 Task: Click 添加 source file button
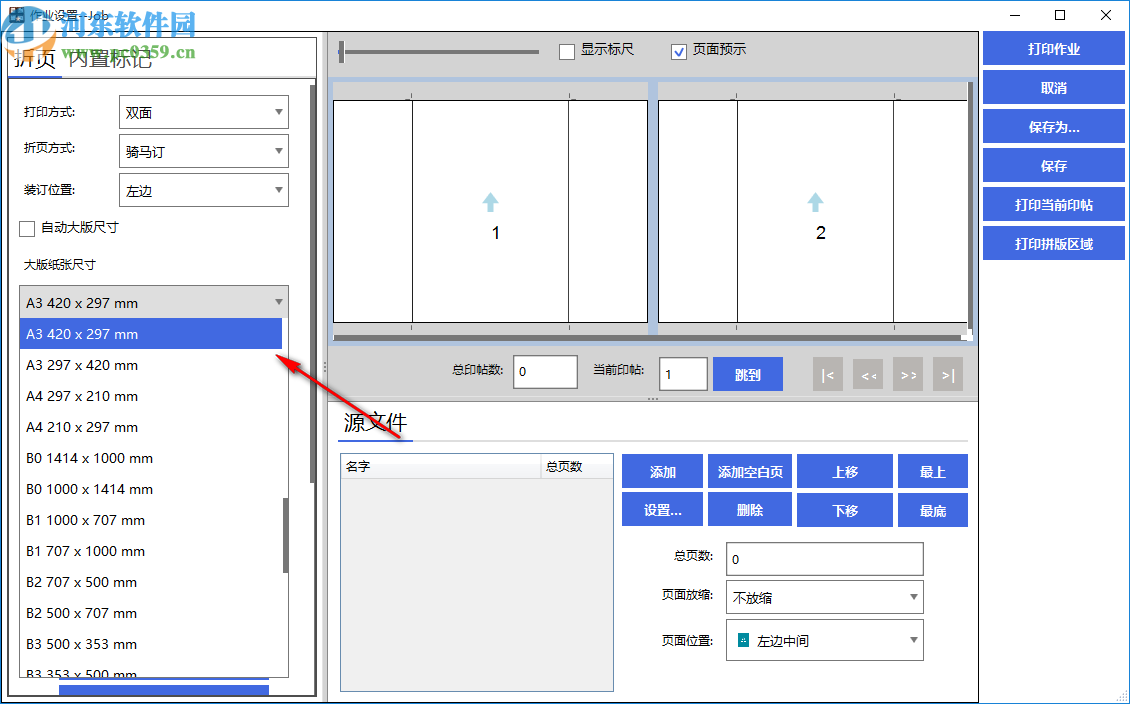click(662, 471)
